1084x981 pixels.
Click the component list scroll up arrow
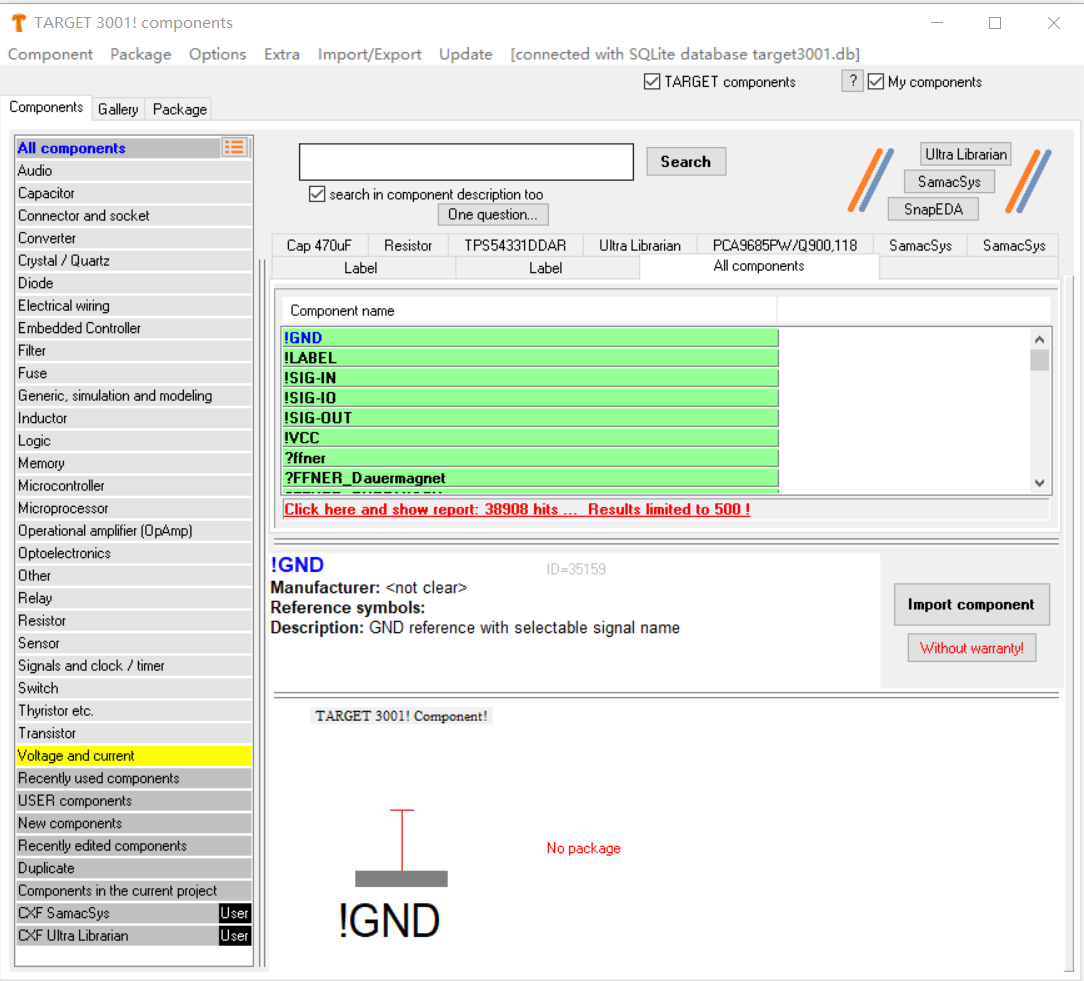tap(1039, 339)
